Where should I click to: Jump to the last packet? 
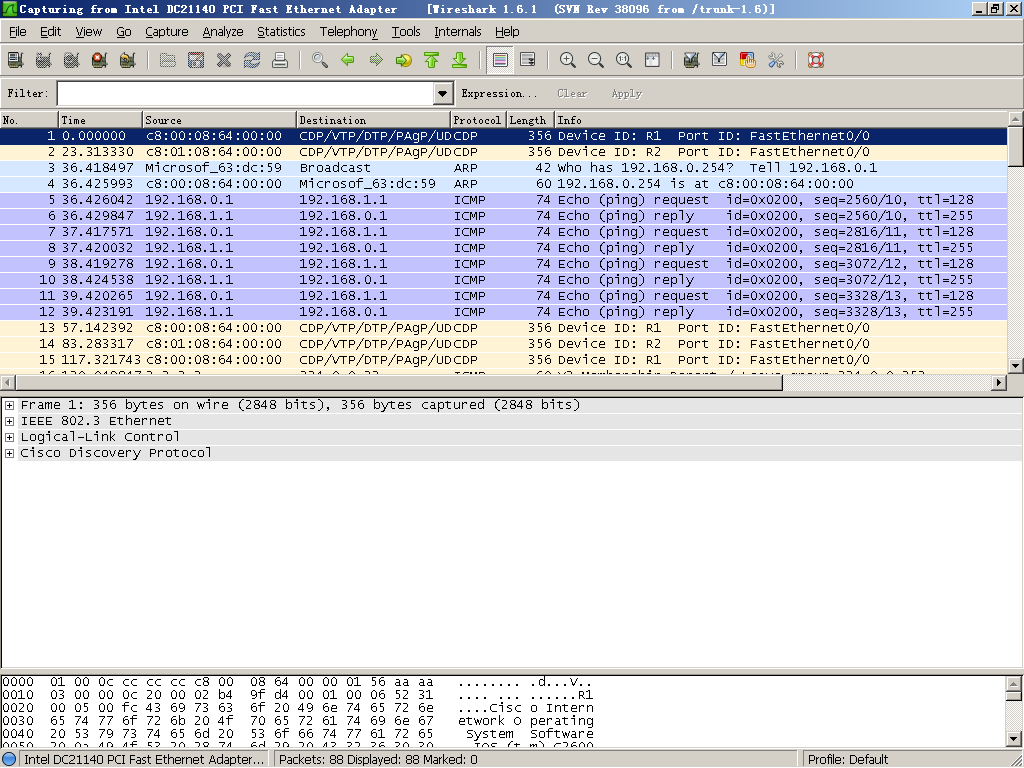coord(460,60)
